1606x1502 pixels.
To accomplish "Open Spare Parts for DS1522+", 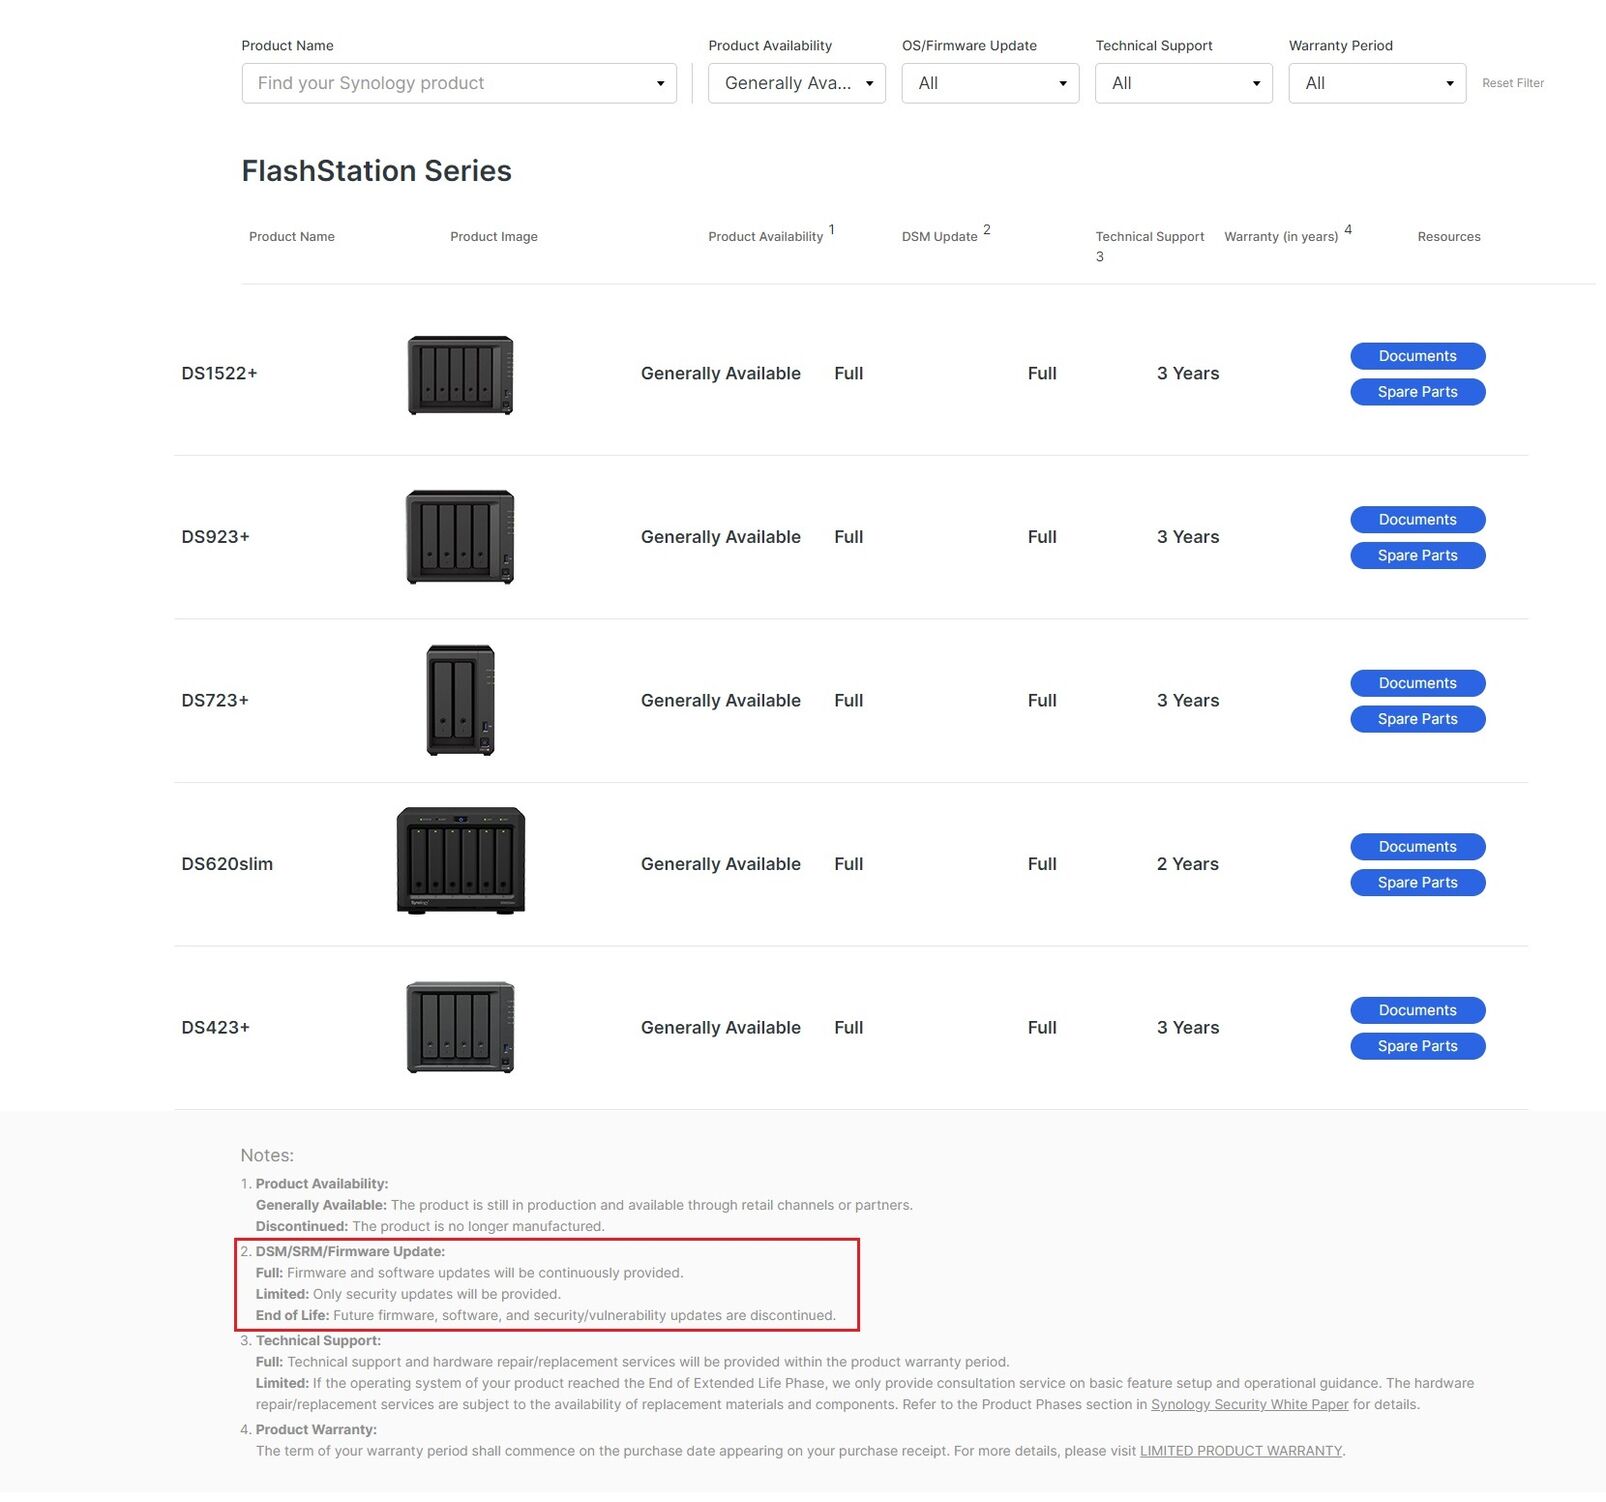I will 1417,392.
